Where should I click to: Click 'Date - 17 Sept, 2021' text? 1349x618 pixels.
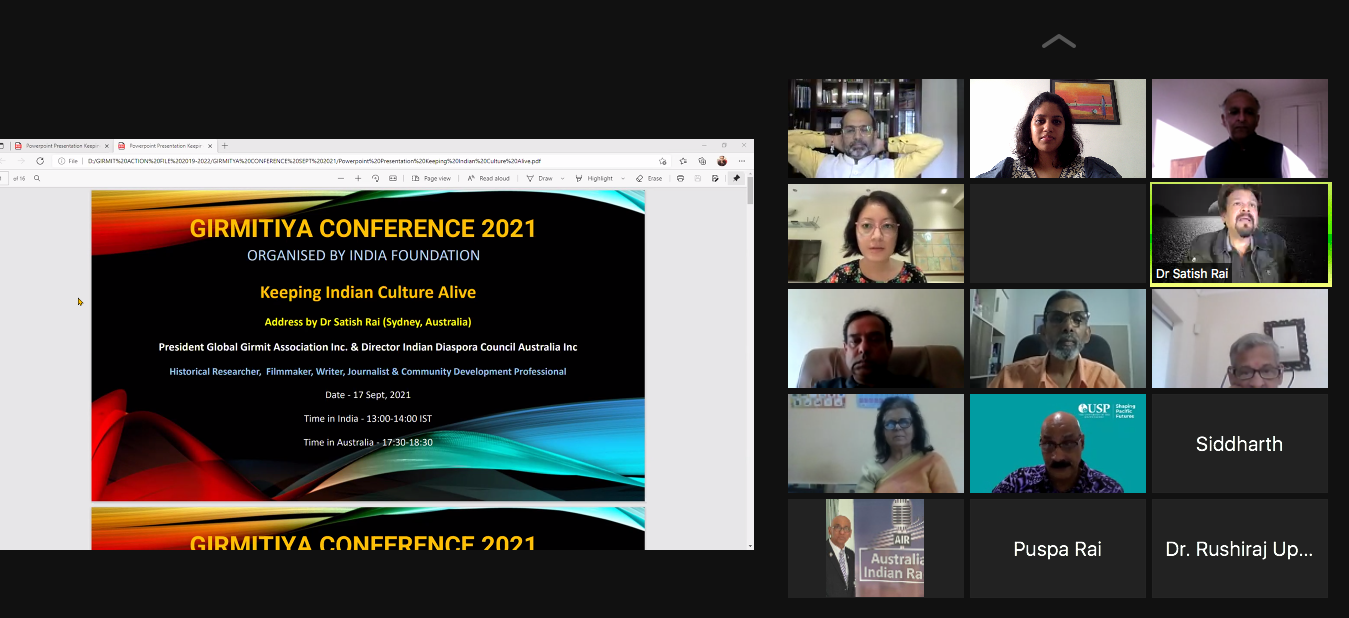click(x=368, y=395)
